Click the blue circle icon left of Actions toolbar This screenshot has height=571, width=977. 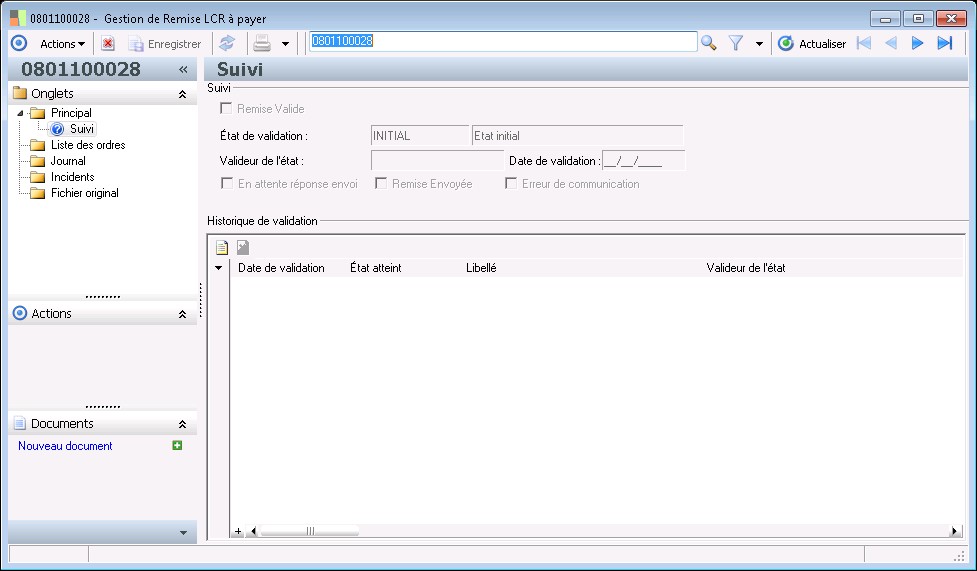point(19,43)
